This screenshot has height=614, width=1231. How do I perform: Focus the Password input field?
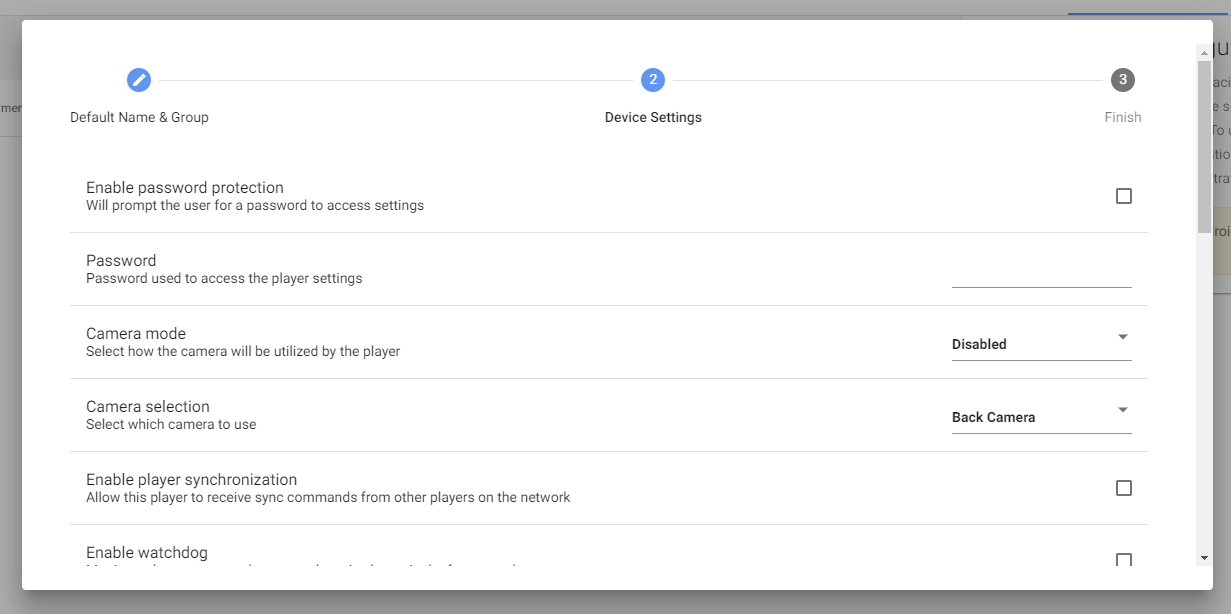pos(1042,271)
